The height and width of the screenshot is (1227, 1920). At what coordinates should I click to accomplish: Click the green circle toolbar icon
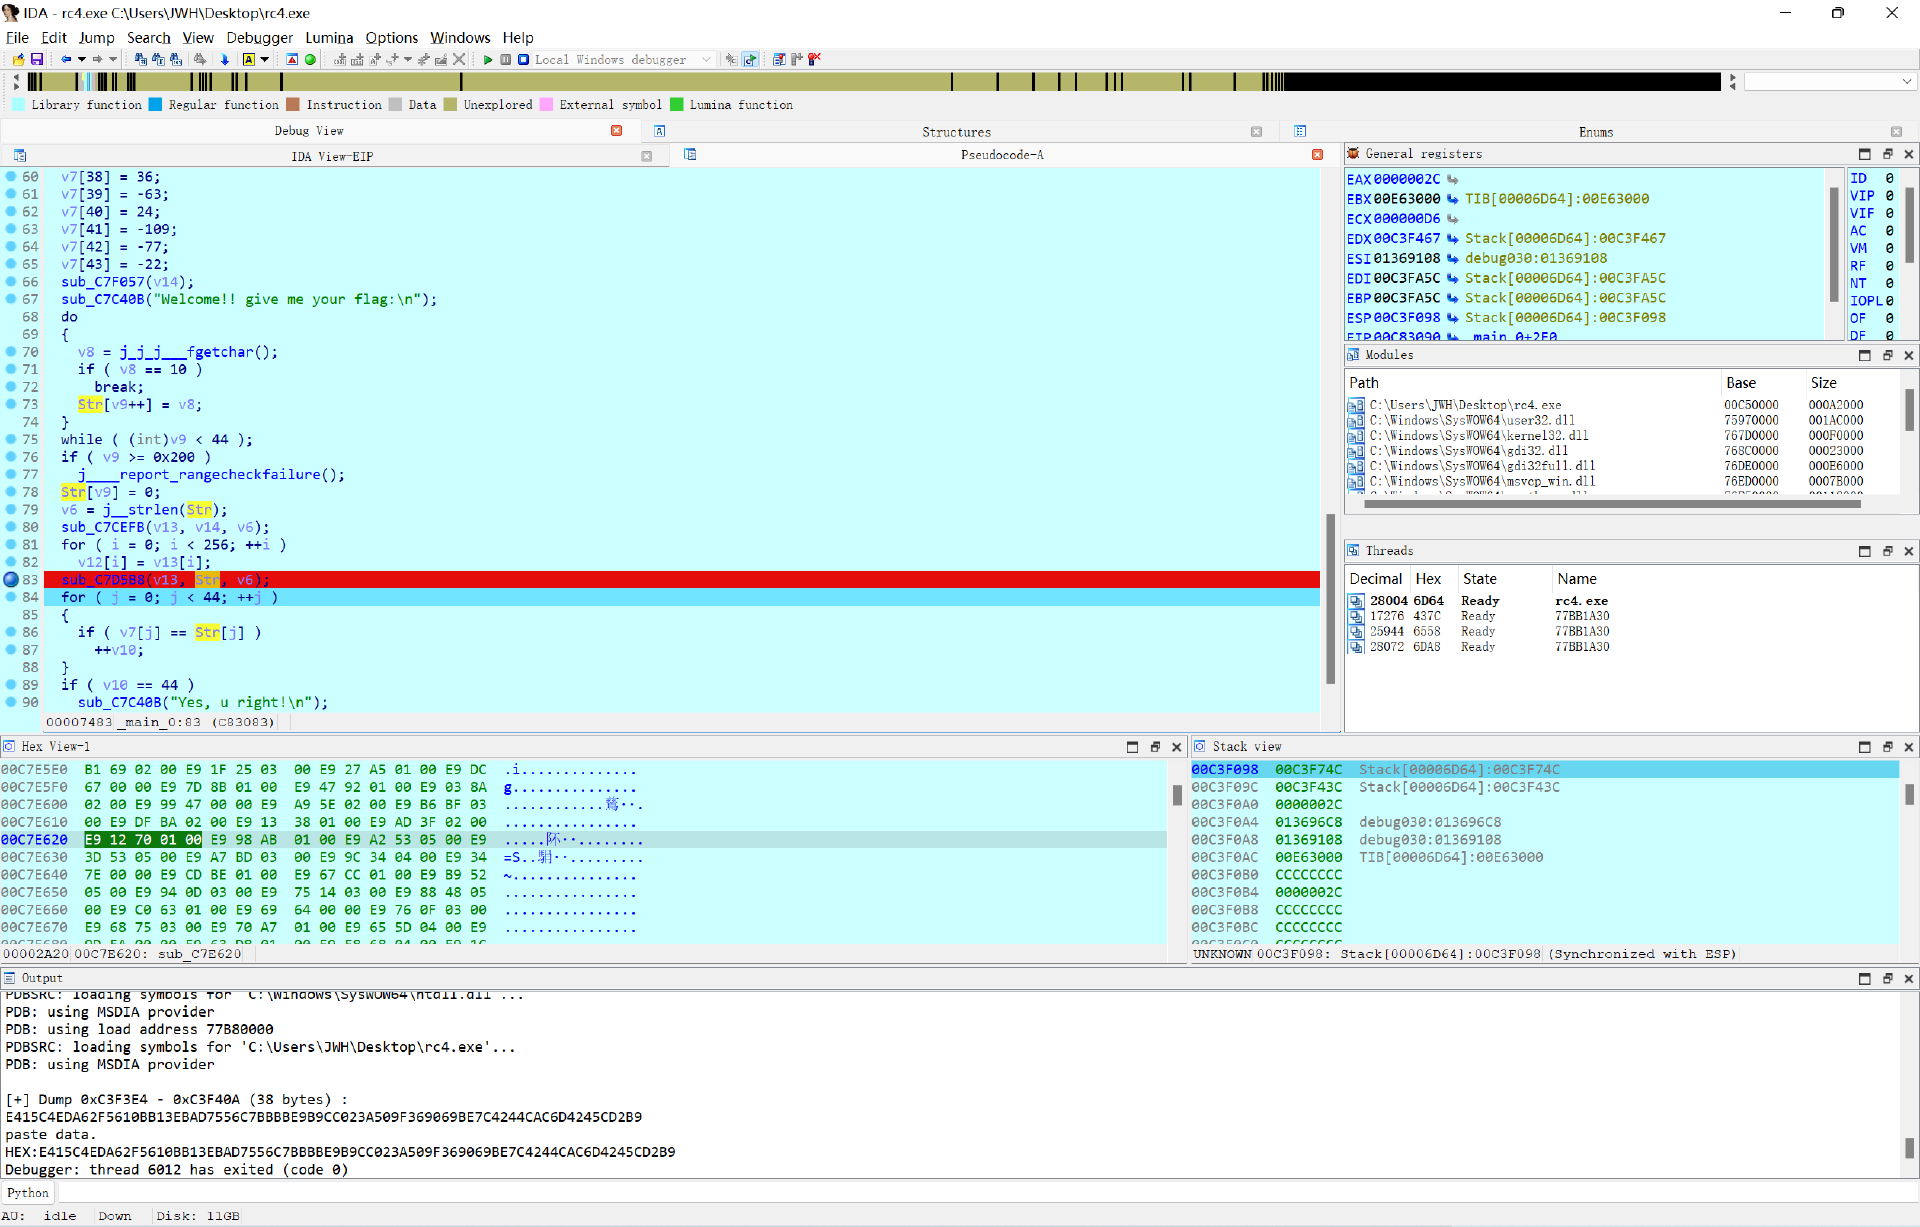[311, 60]
